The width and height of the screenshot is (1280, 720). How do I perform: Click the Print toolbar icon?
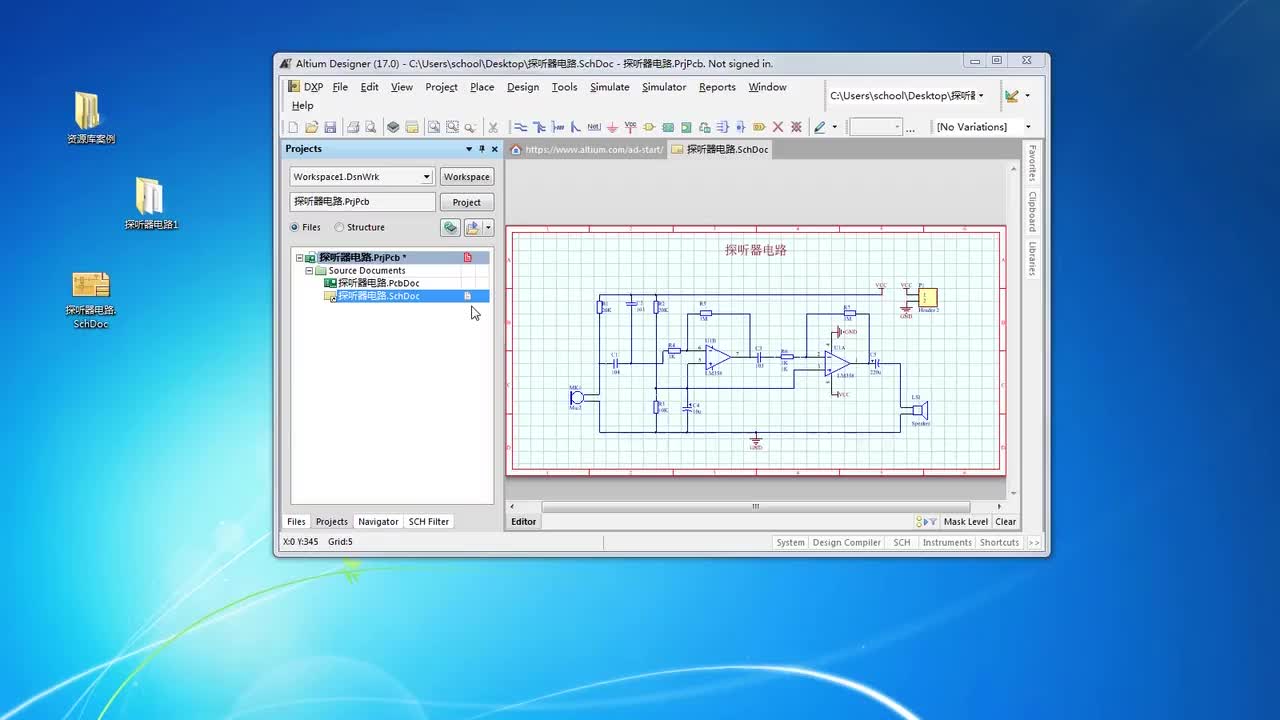(352, 127)
